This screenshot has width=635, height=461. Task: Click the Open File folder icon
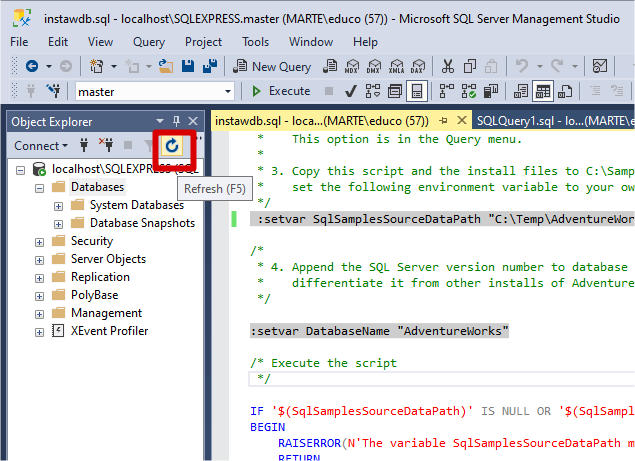[x=166, y=66]
